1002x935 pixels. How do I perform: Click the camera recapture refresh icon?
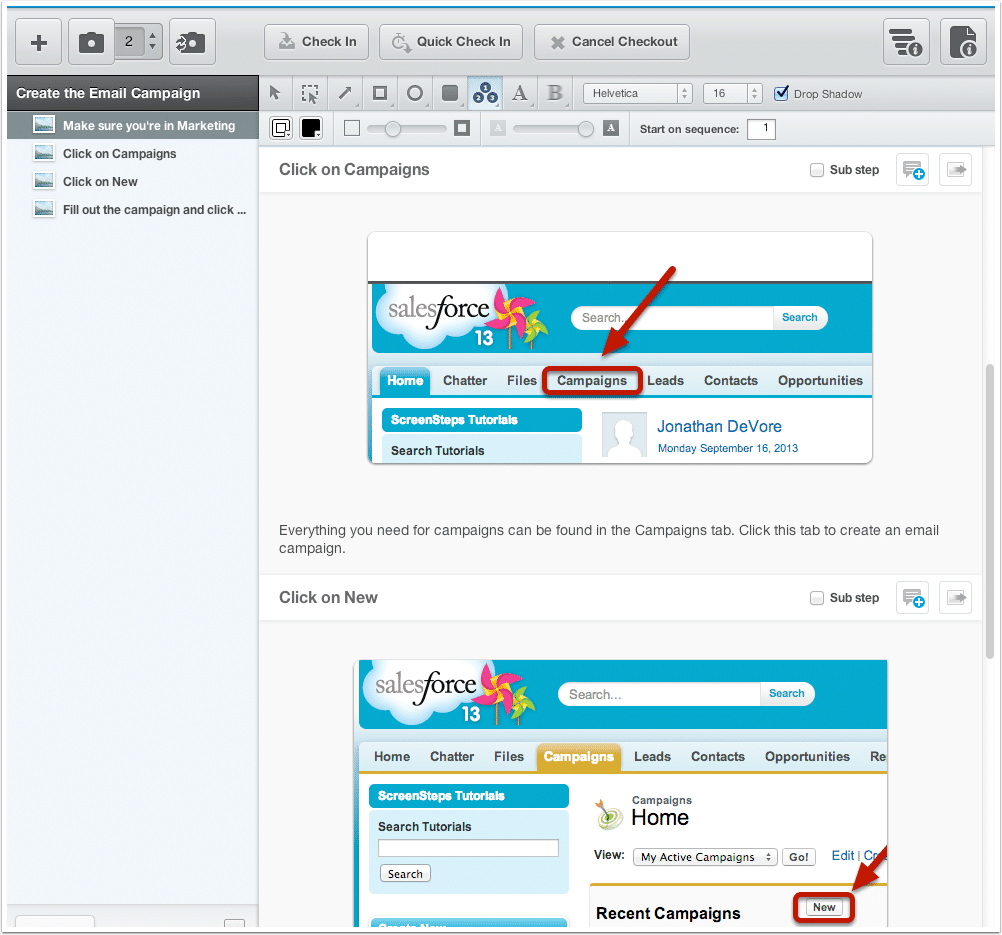coord(192,42)
